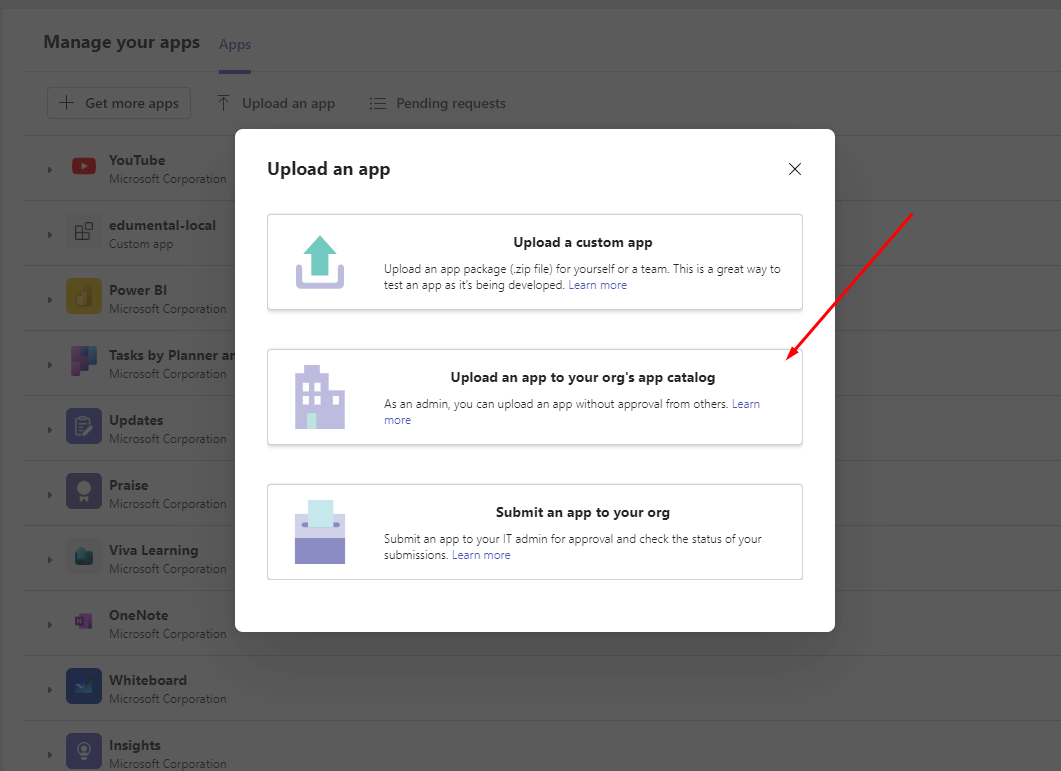The height and width of the screenshot is (771, 1061).
Task: Click the edumental-local custom app icon
Action: (84, 232)
